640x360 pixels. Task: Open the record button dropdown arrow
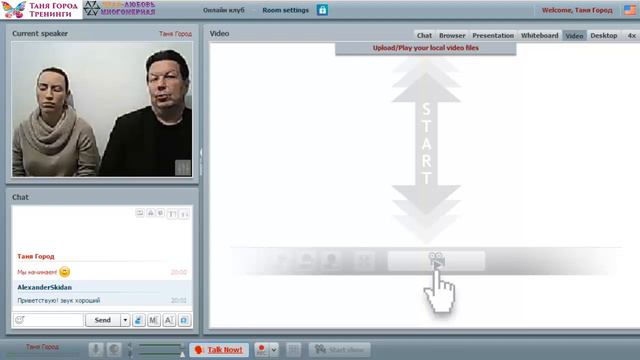click(274, 350)
